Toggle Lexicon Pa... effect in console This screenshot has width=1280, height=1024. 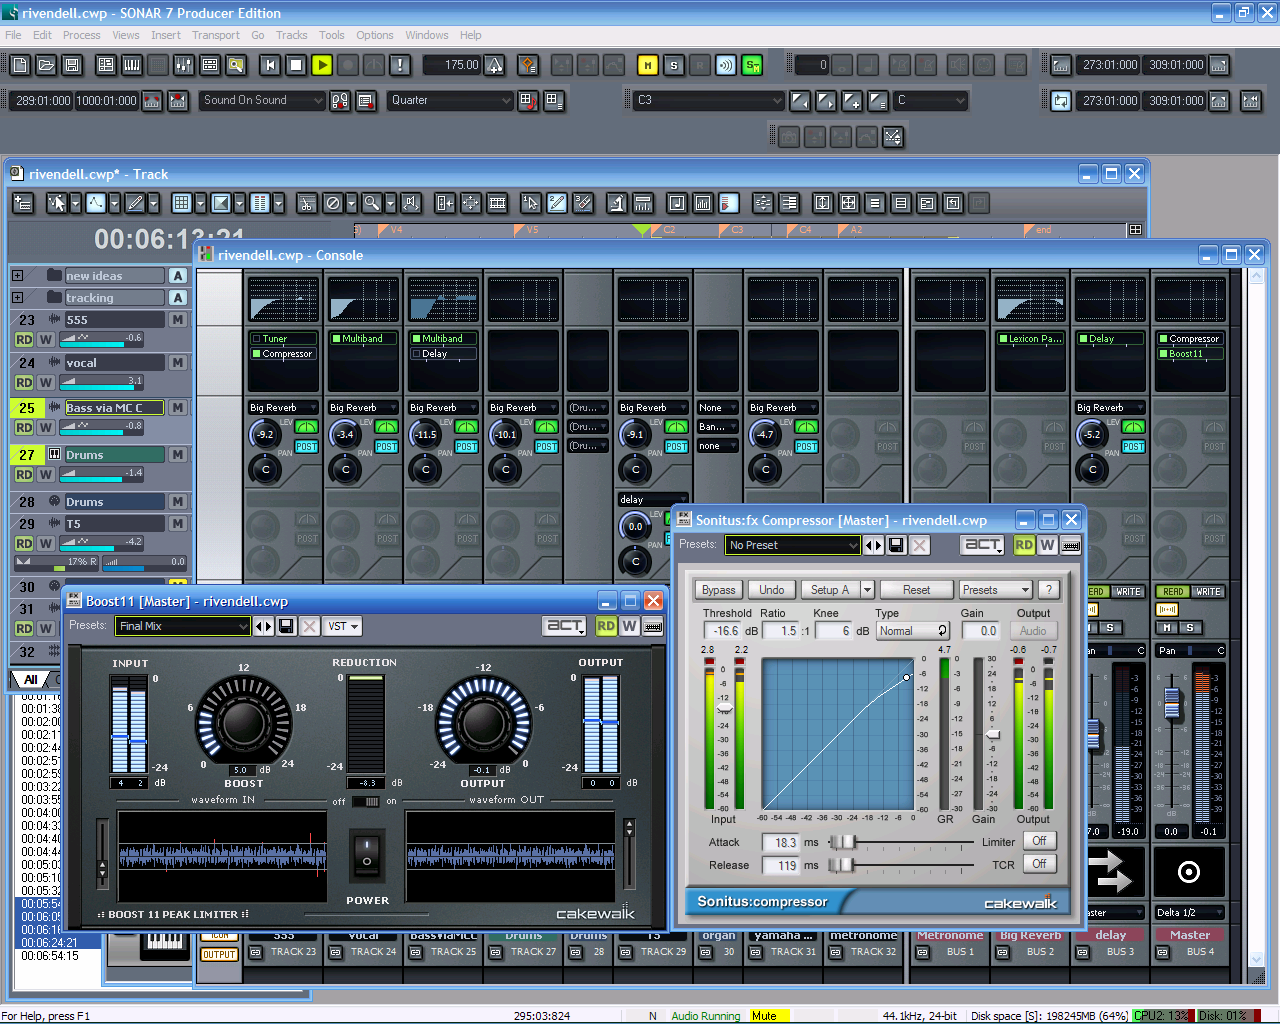click(x=1003, y=339)
